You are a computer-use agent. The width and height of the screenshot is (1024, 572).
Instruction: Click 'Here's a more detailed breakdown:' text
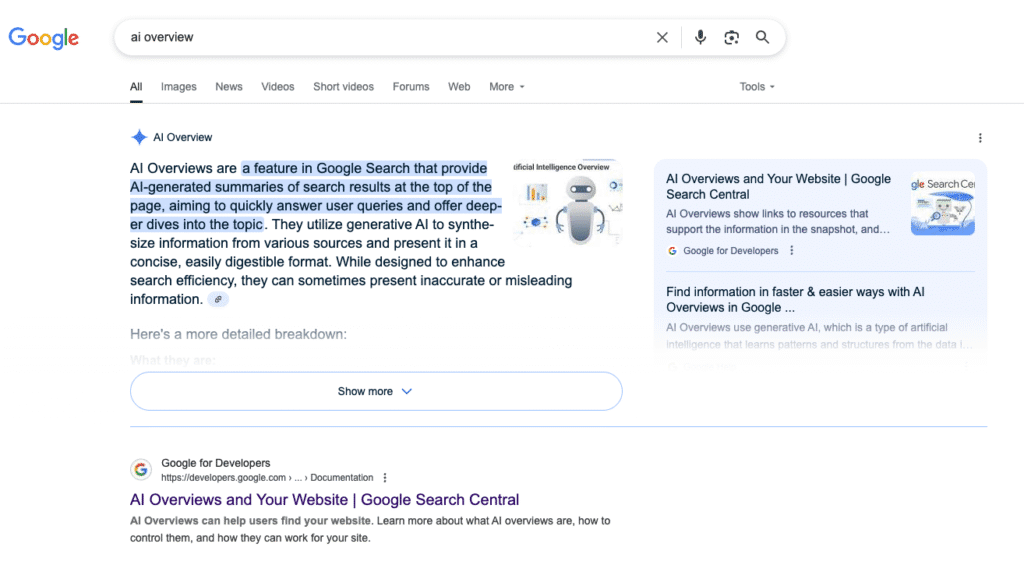tap(238, 334)
